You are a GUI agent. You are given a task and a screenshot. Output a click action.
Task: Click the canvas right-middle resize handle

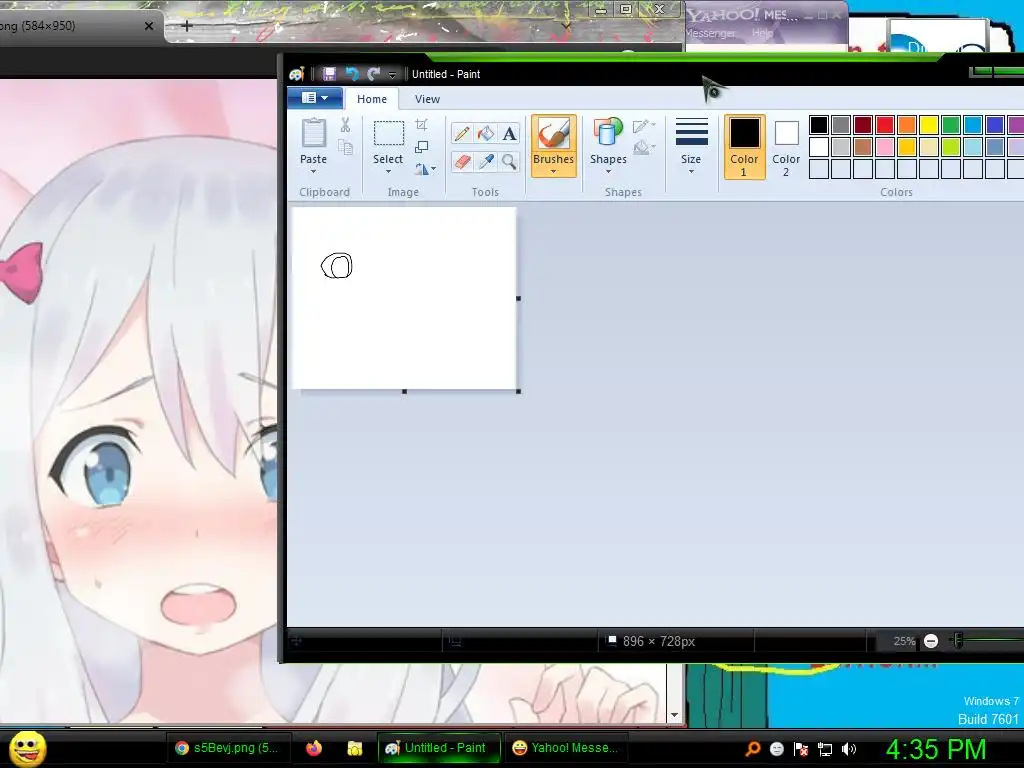point(519,298)
